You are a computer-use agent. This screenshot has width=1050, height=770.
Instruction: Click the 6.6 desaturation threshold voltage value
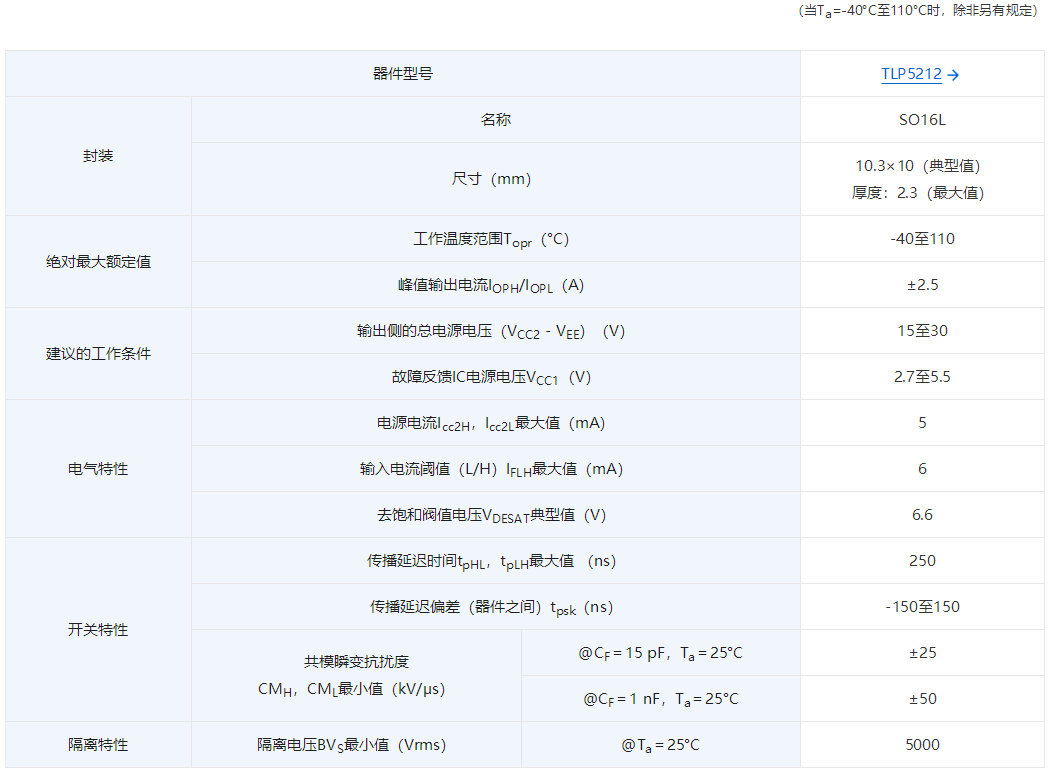(x=921, y=515)
